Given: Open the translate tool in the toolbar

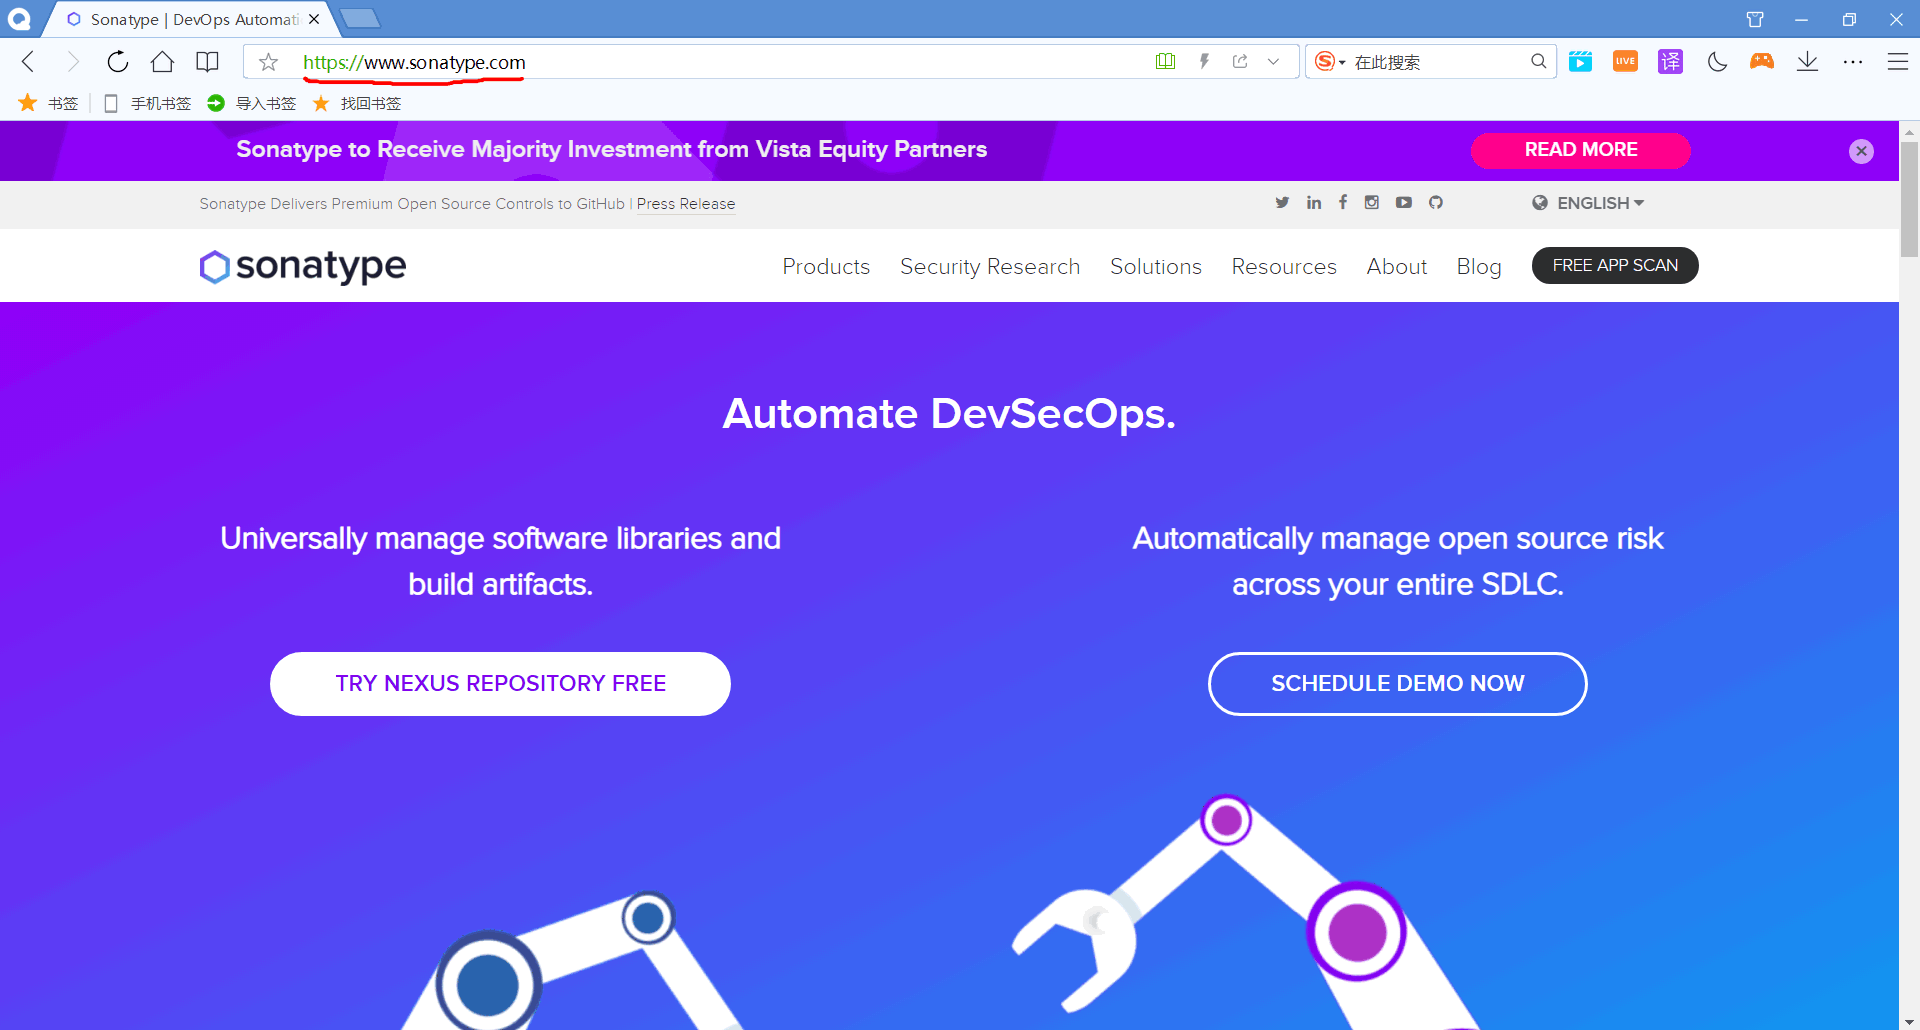Looking at the screenshot, I should (1669, 61).
